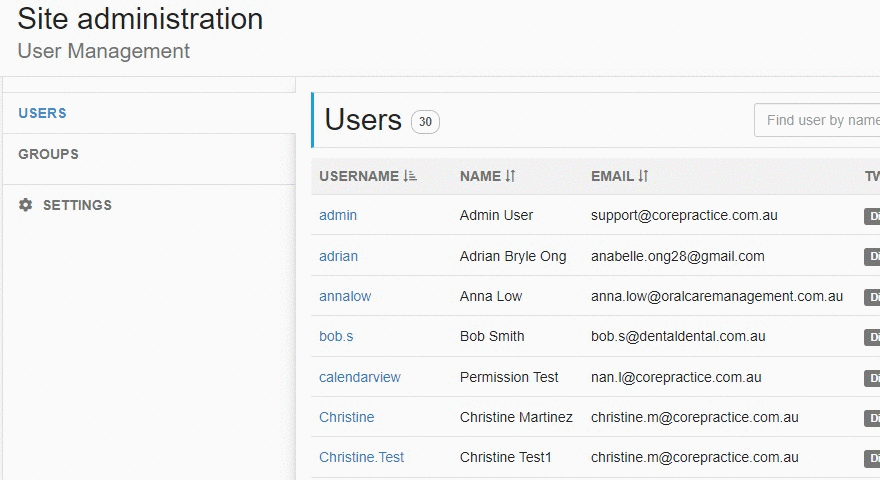Click the Users panel heading

coord(363,120)
